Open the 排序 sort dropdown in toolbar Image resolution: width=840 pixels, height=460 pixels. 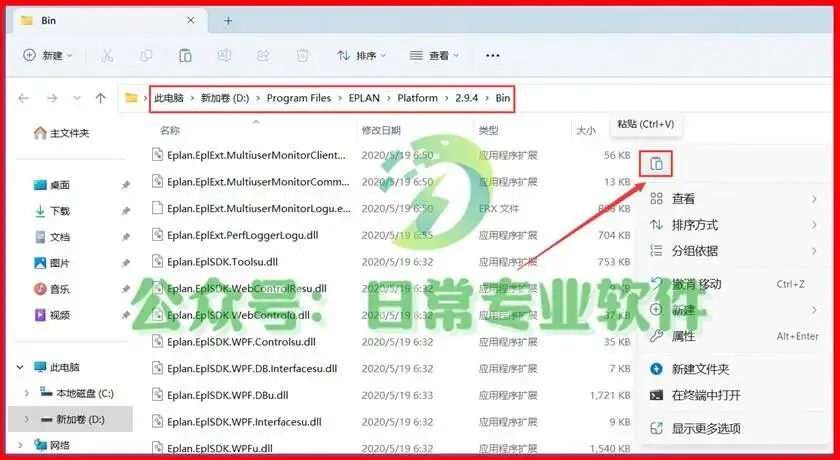pyautogui.click(x=361, y=55)
